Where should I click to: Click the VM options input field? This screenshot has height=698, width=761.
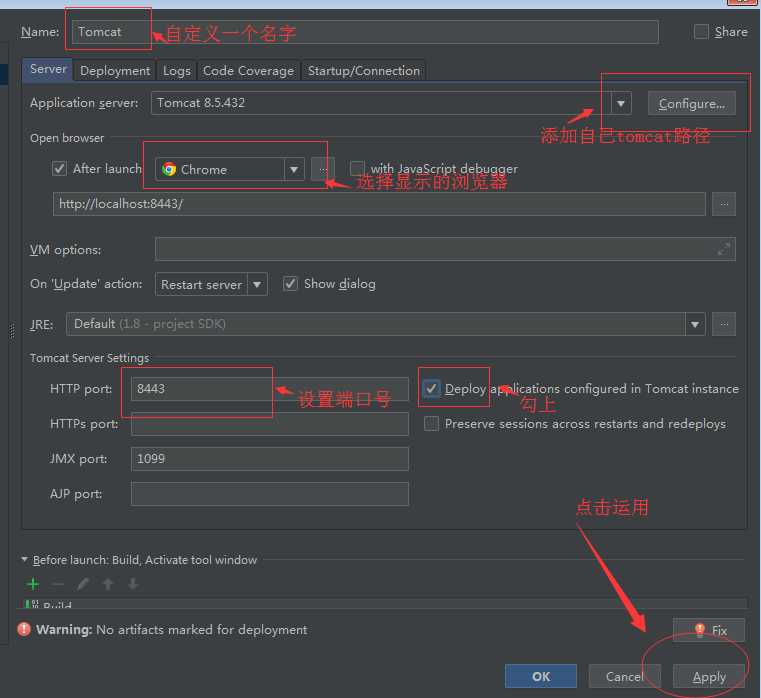(445, 249)
